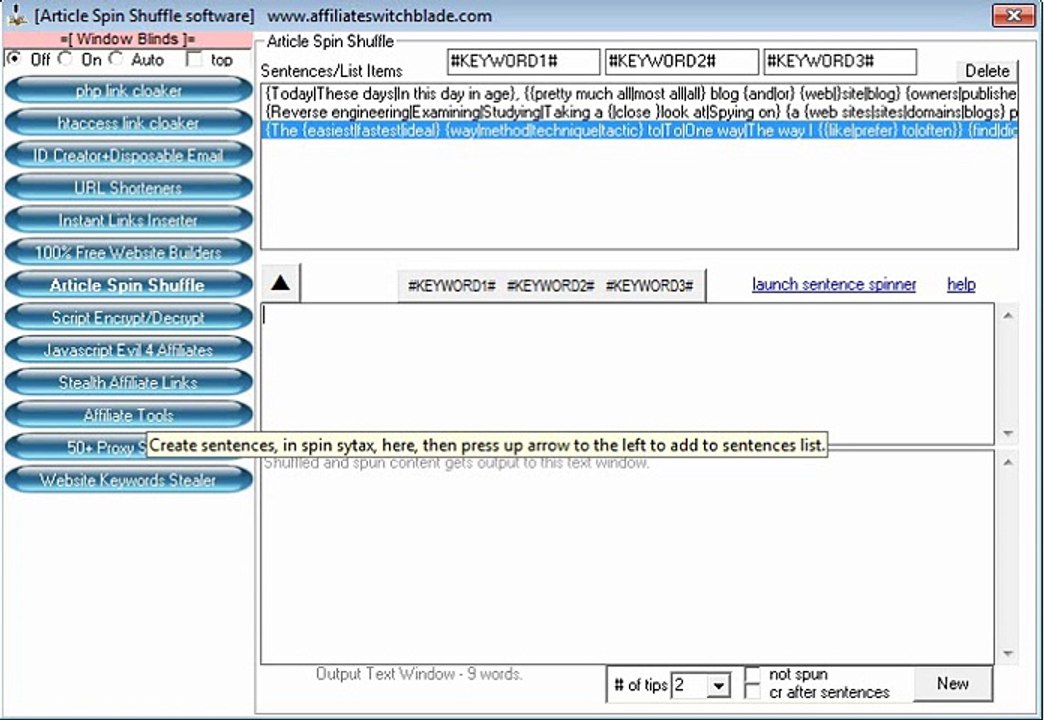Open the php link cloaker tool
Image resolution: width=1044 pixels, height=720 pixels.
[x=128, y=91]
